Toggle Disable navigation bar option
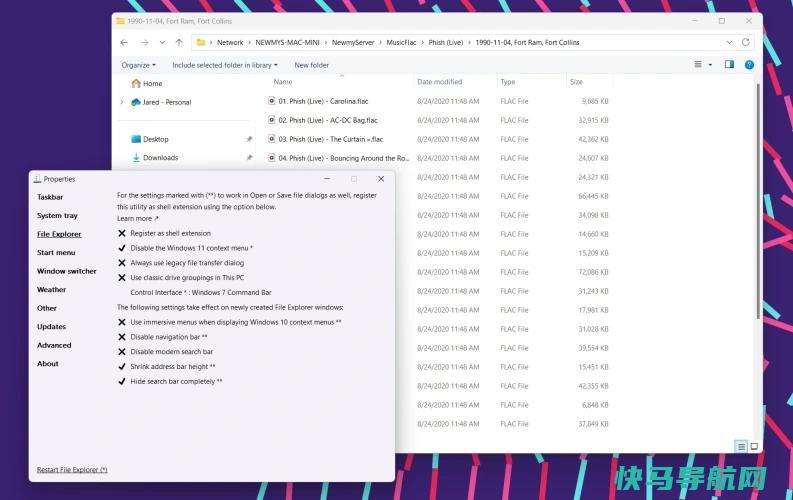 (x=162, y=337)
